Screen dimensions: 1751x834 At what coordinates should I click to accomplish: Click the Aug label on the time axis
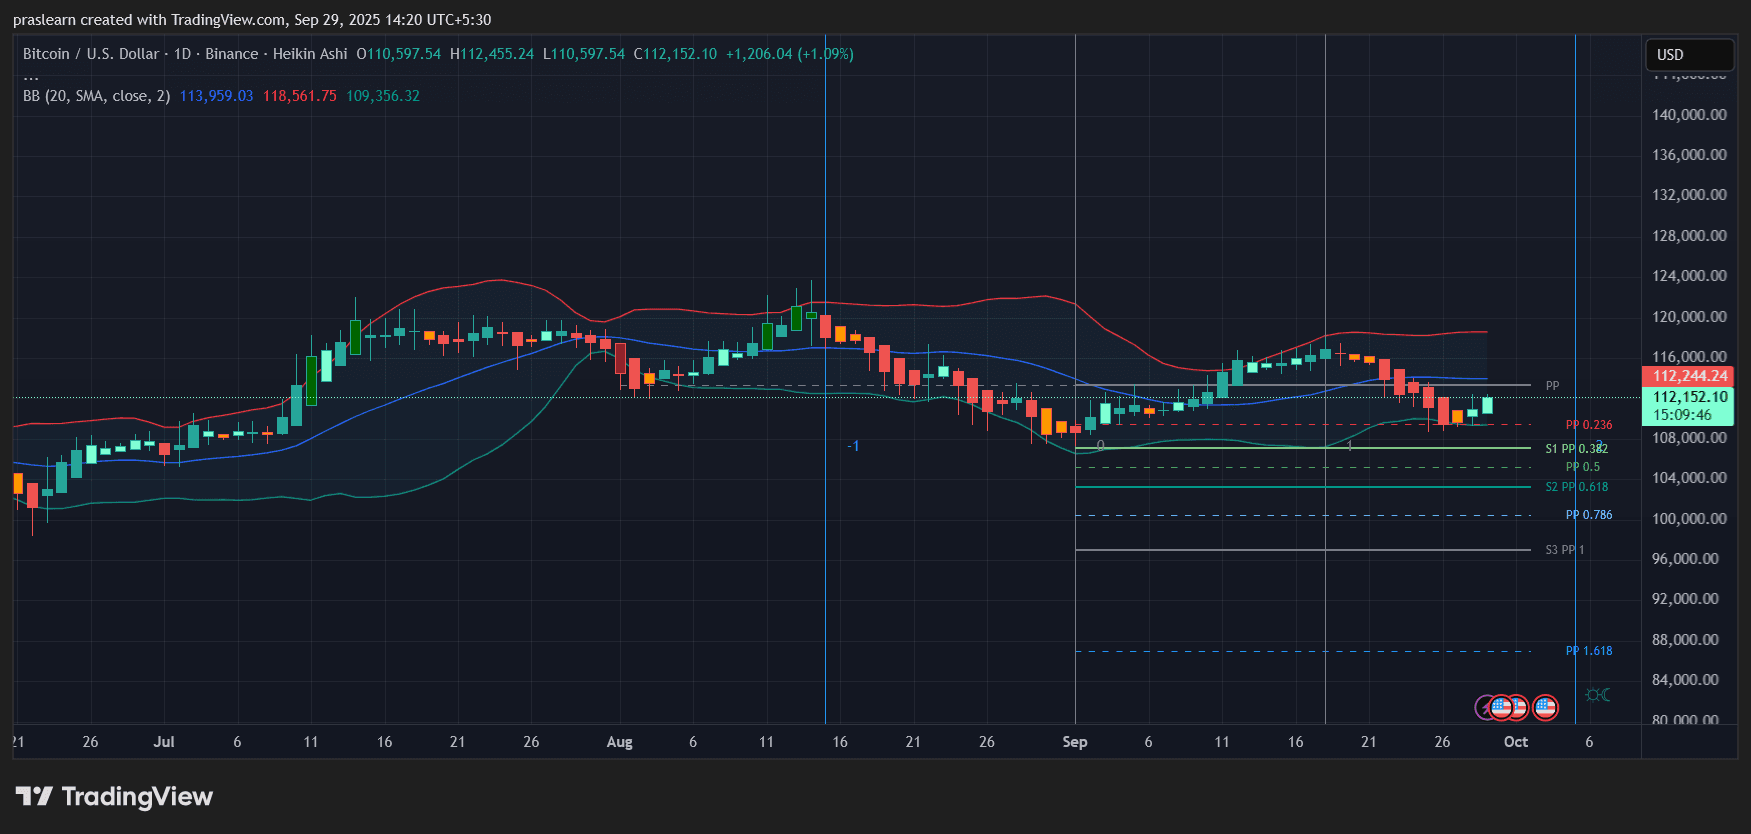coord(619,742)
